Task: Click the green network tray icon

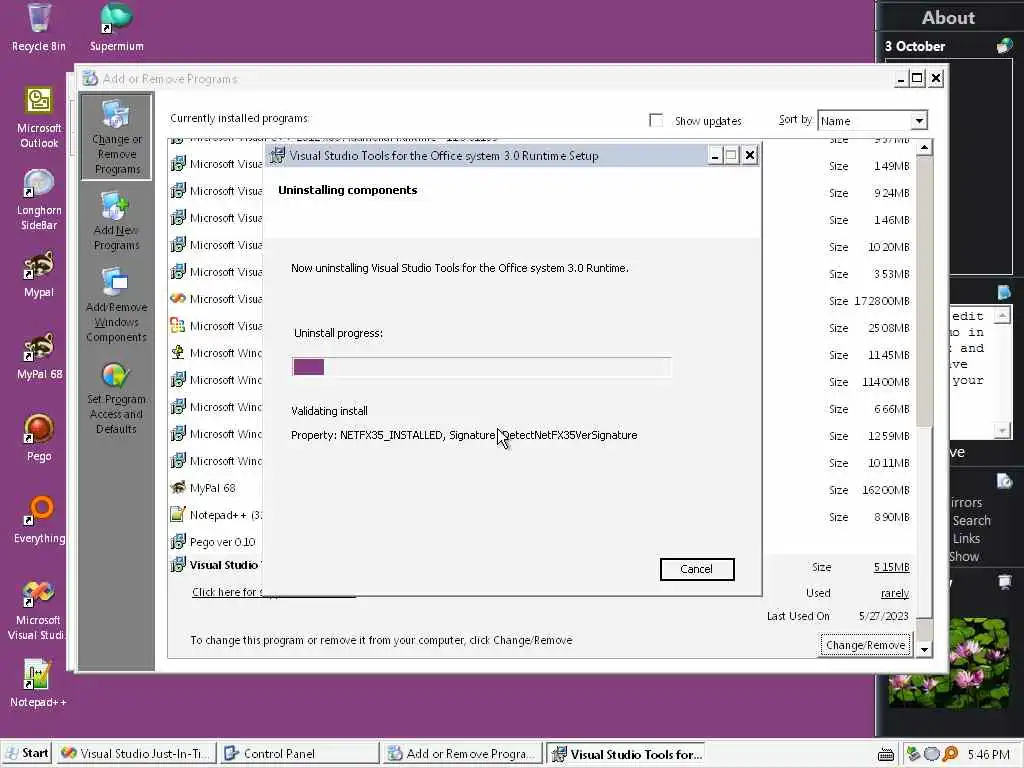Action: click(x=914, y=754)
